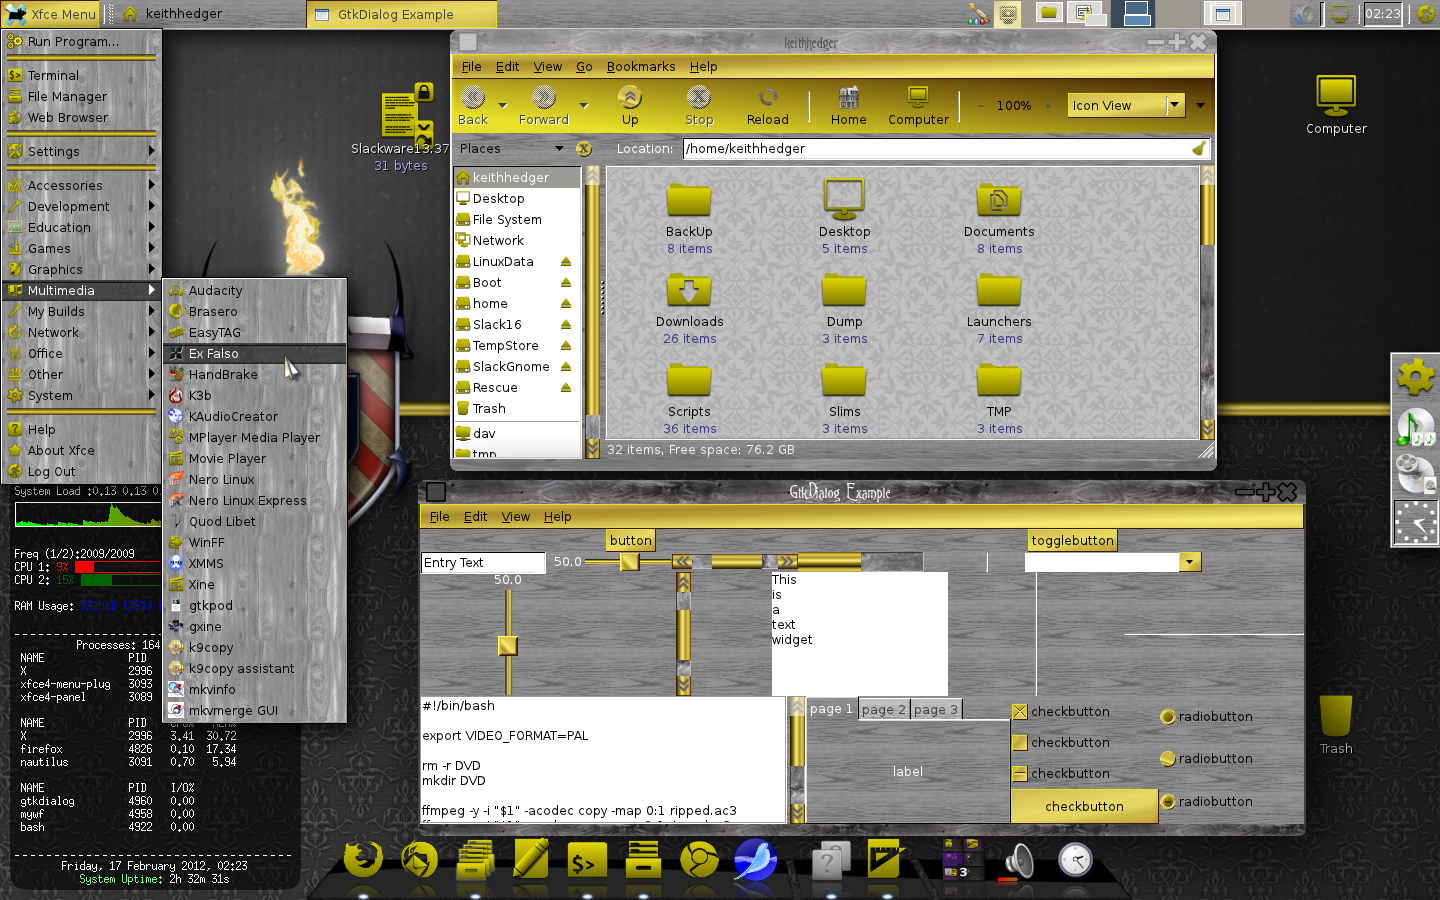Click the horizontal 50.0 slider handle
Viewport: 1440px width, 900px height.
(x=629, y=562)
